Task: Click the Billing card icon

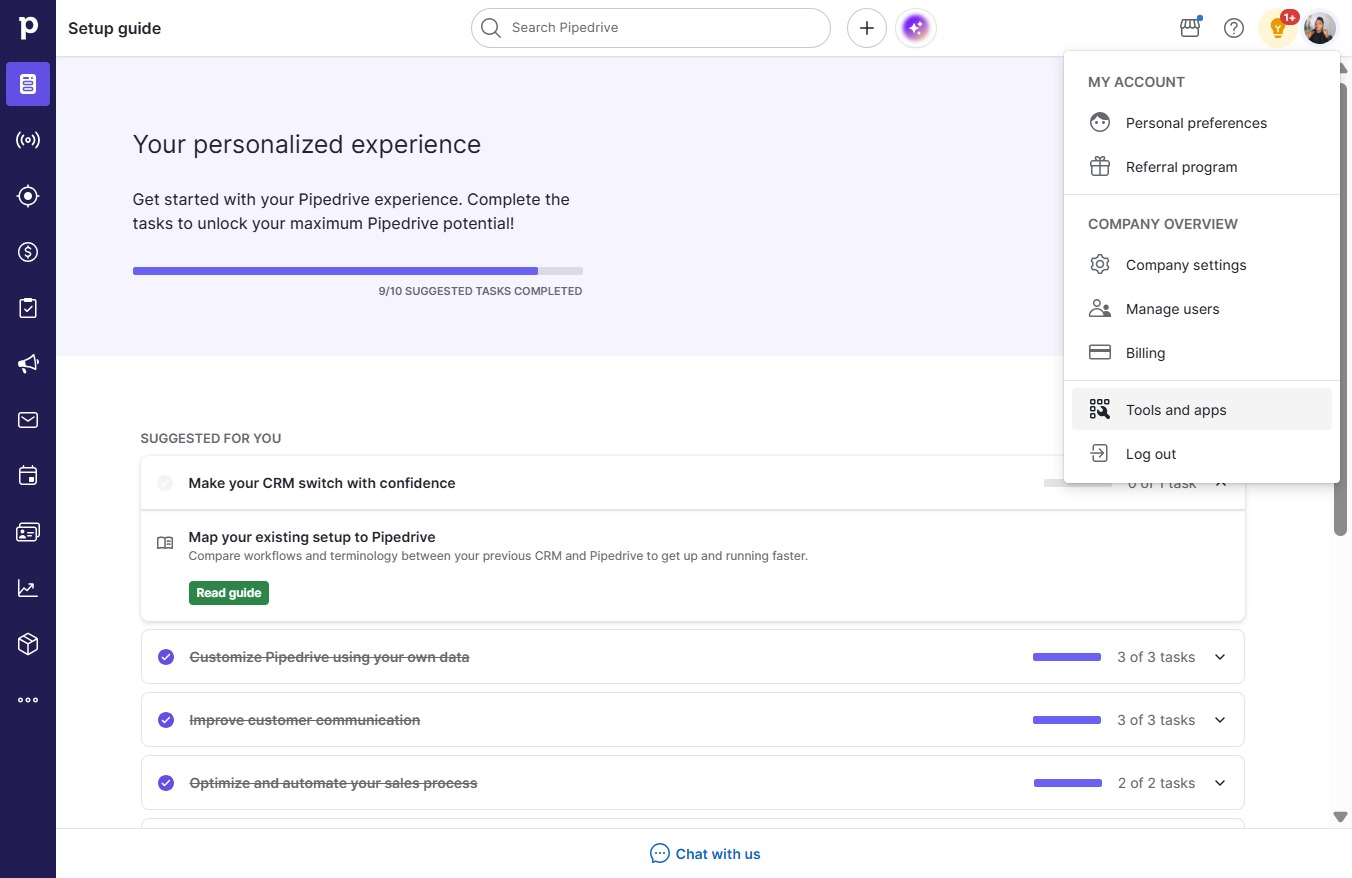Action: [x=1100, y=353]
